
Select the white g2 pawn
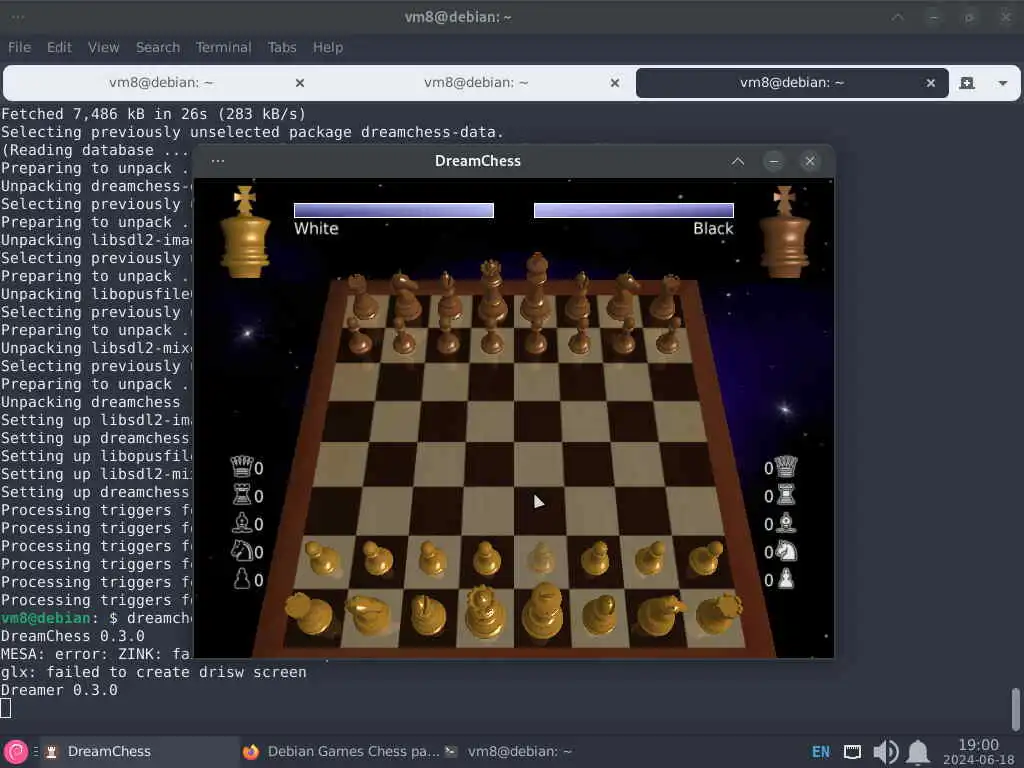650,559
